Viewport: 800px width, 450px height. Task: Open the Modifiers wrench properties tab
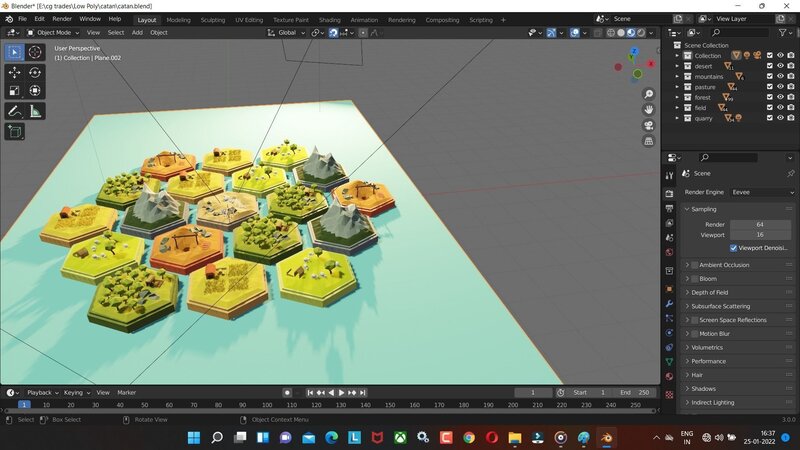(x=669, y=303)
